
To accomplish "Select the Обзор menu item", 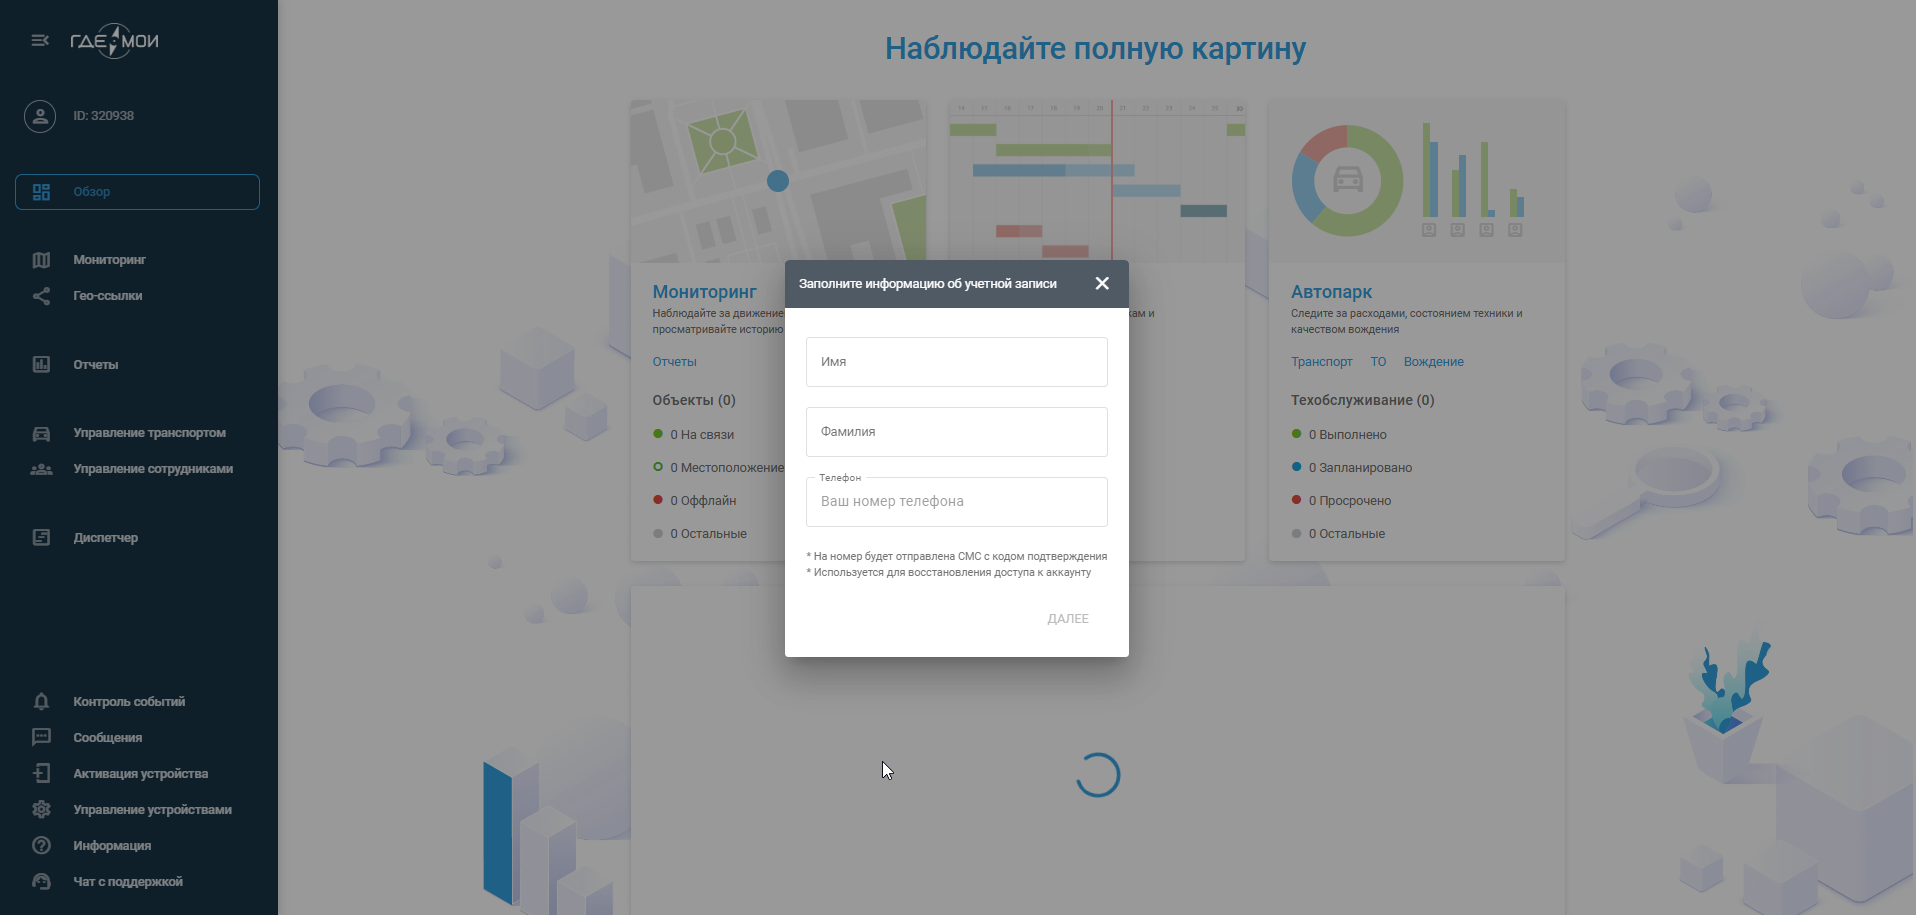I will (137, 192).
